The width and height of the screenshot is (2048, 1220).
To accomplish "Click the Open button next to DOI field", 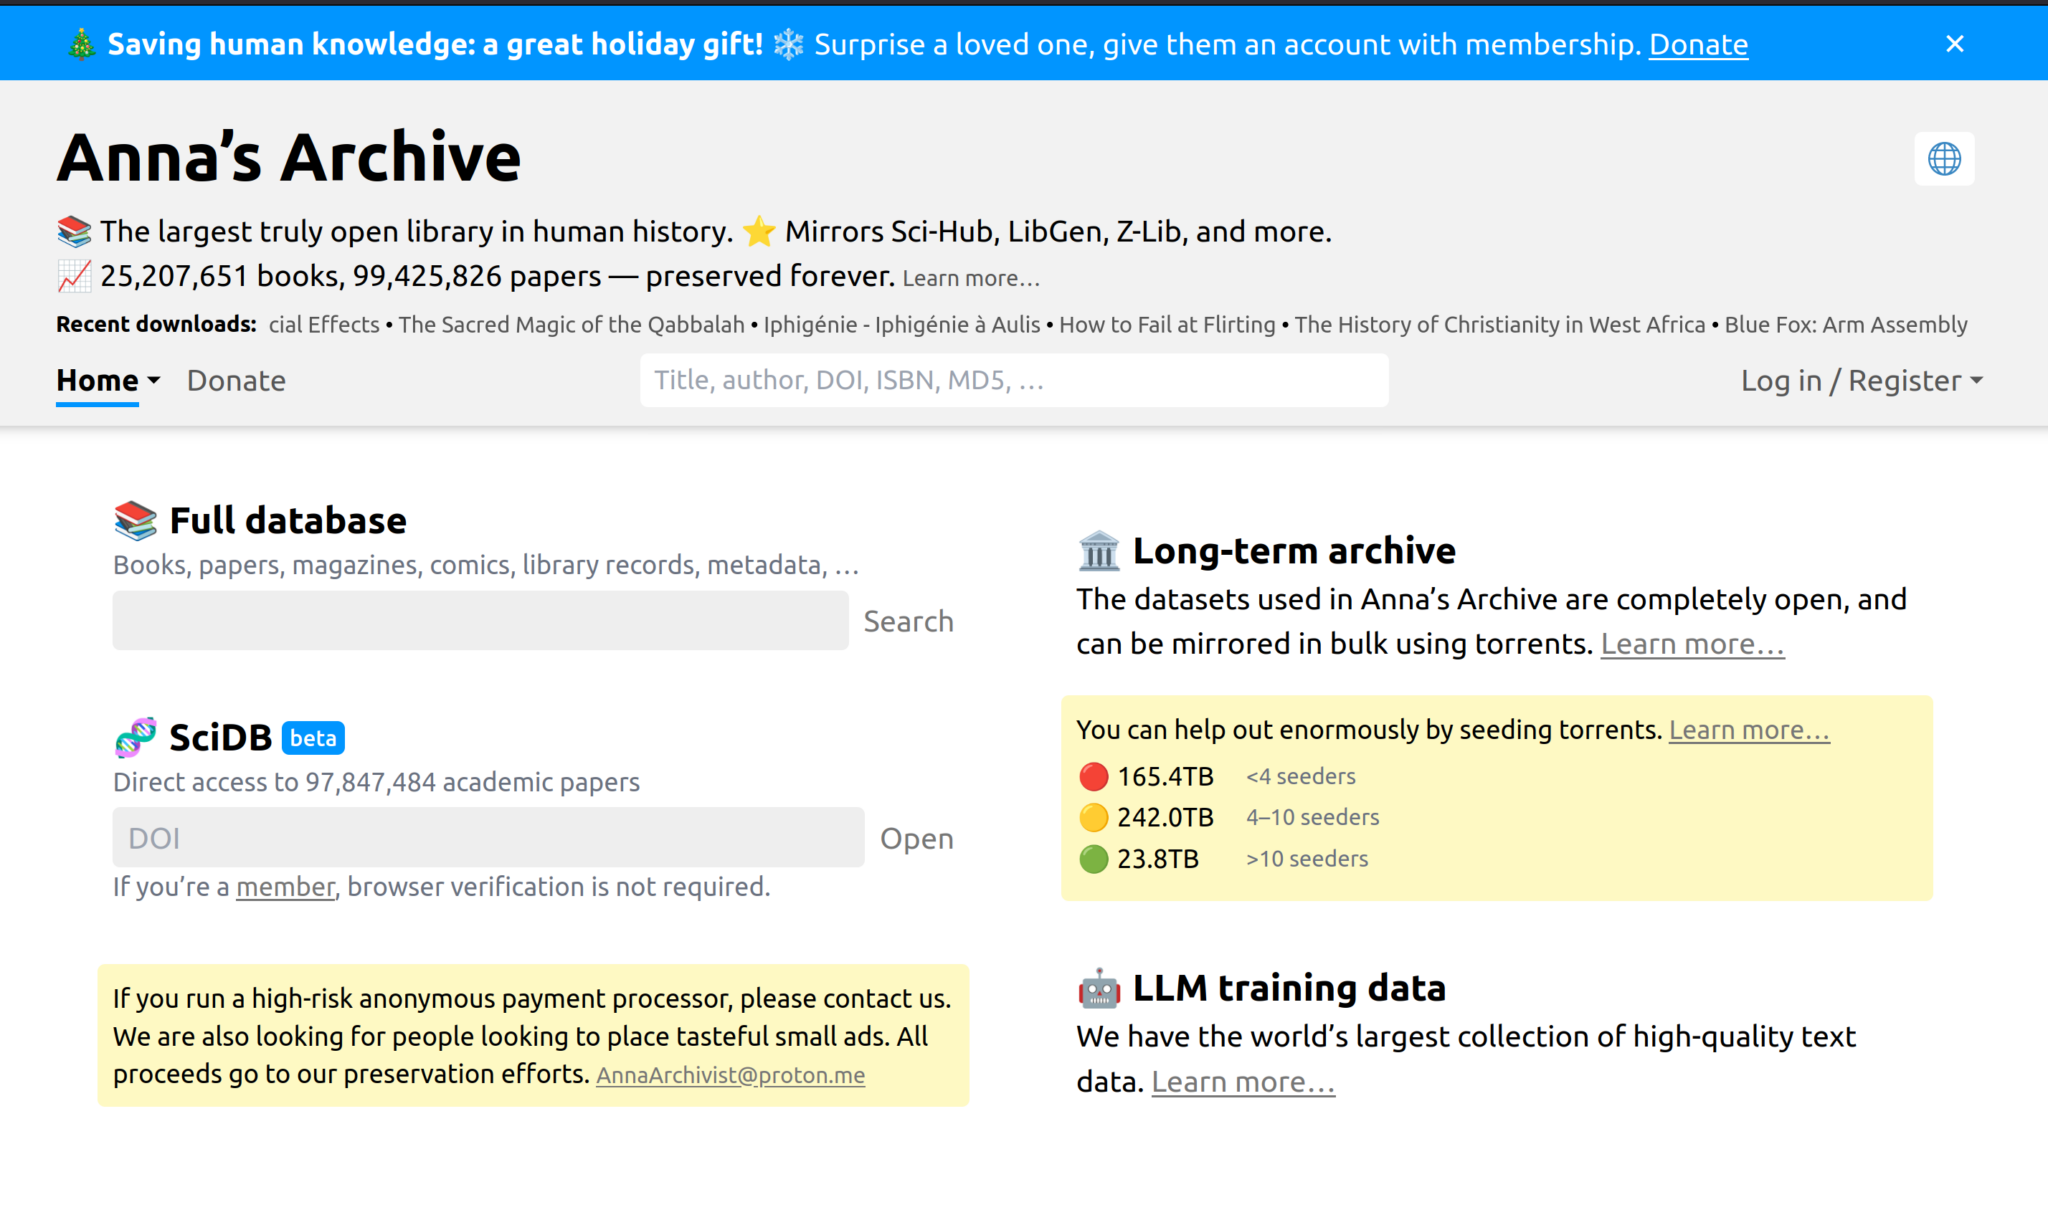I will [916, 838].
